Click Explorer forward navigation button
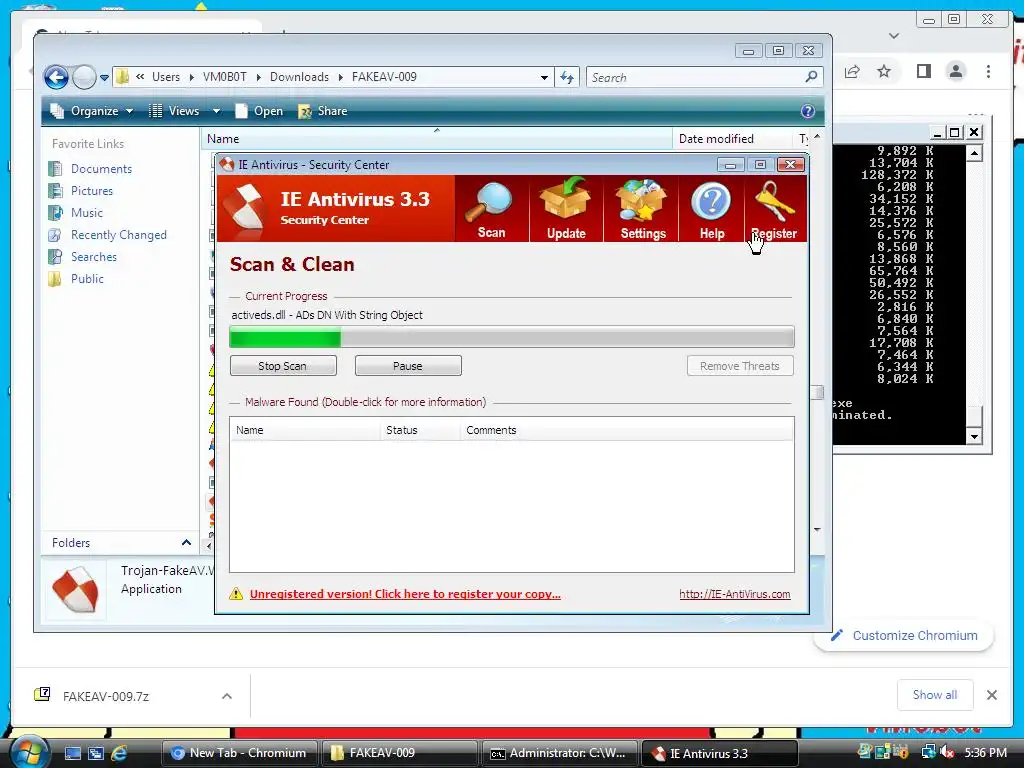 tap(84, 77)
